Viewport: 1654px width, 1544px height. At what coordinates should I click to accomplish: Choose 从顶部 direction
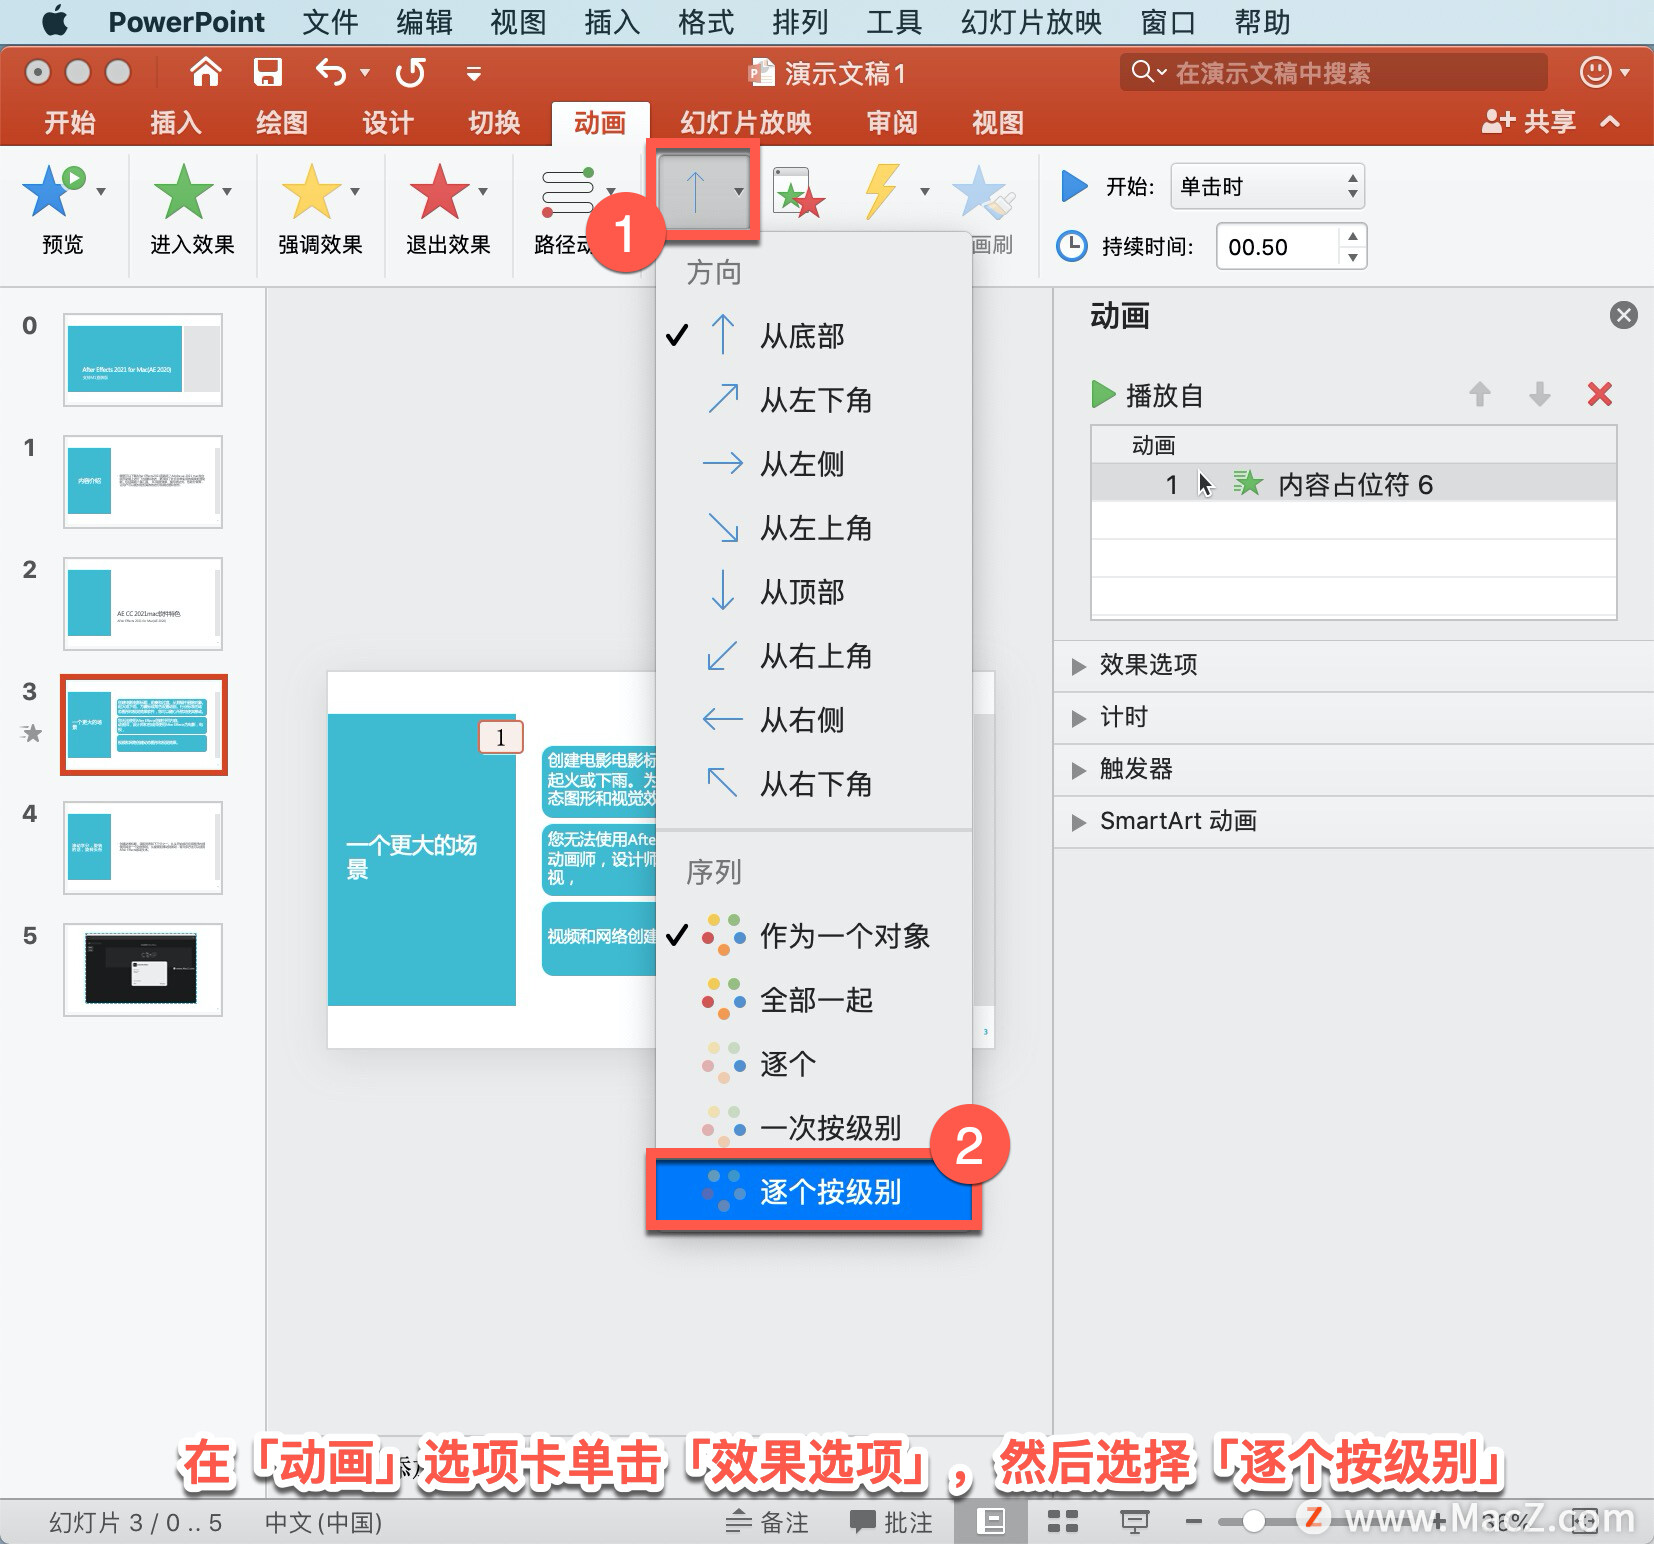pyautogui.click(x=814, y=592)
